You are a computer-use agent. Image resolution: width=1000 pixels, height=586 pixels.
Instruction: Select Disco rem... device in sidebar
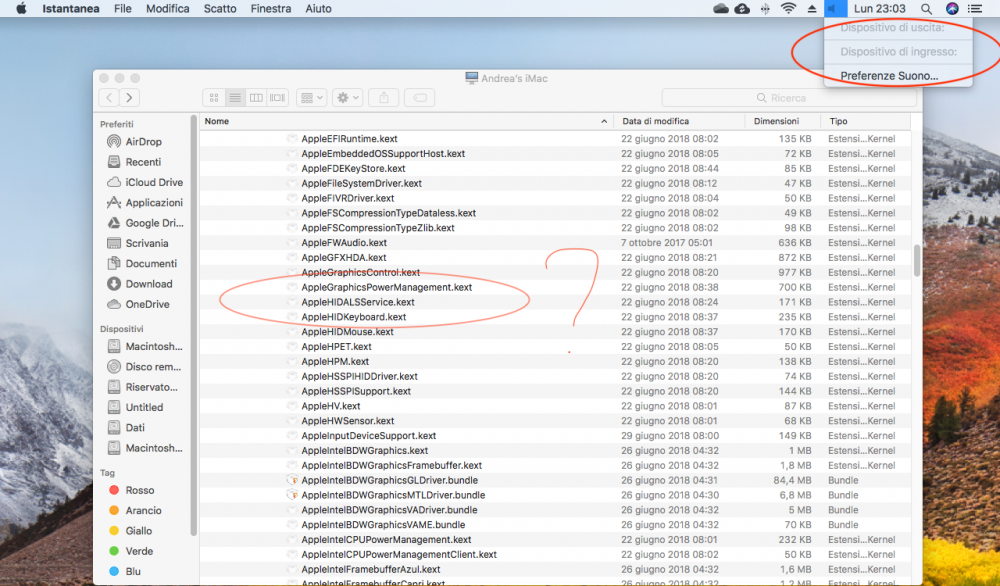(x=153, y=367)
